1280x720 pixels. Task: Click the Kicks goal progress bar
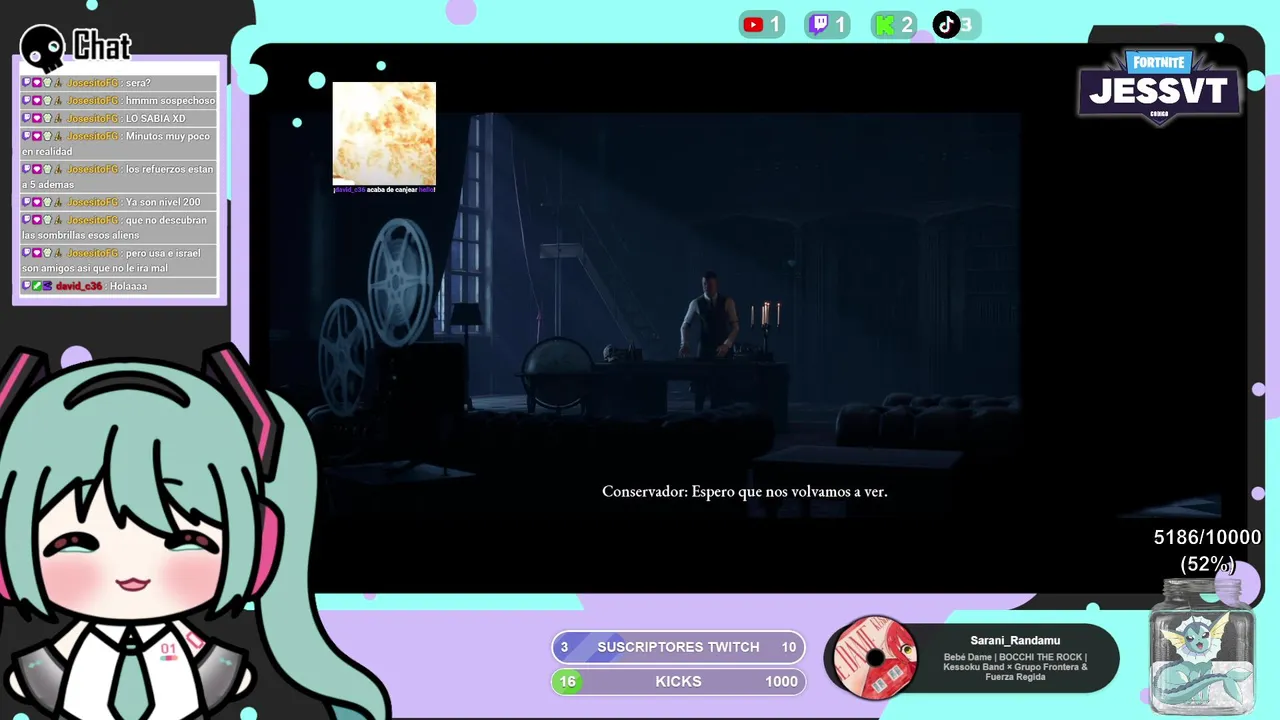(x=678, y=681)
